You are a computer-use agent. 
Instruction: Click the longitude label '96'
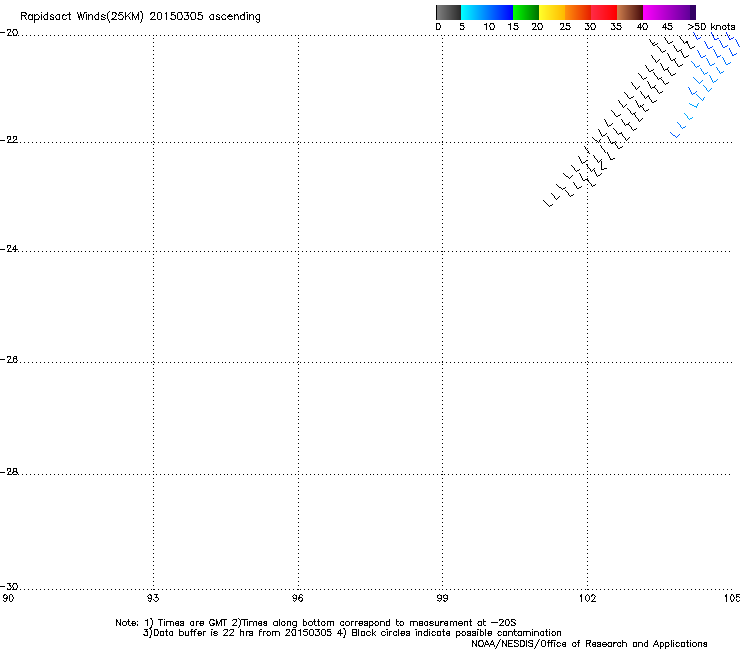point(298,598)
